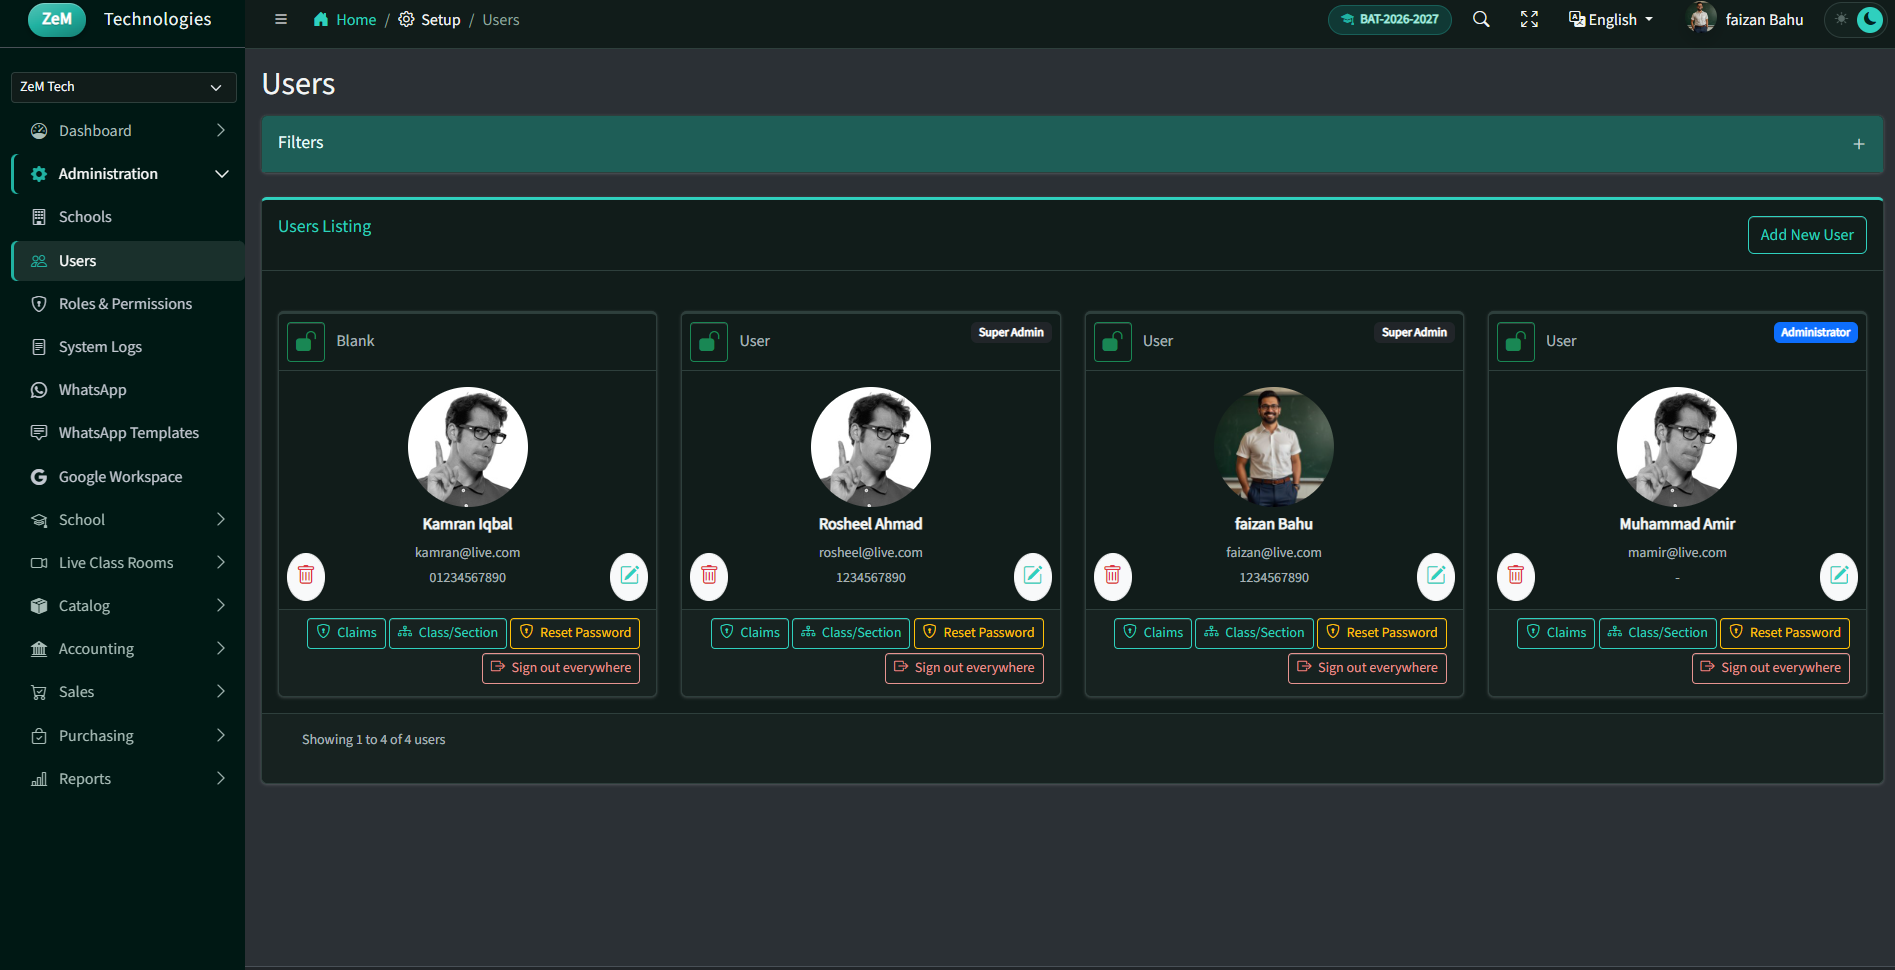Sign out everywhere for faizan Bahu
This screenshot has height=970, width=1895.
(1367, 668)
